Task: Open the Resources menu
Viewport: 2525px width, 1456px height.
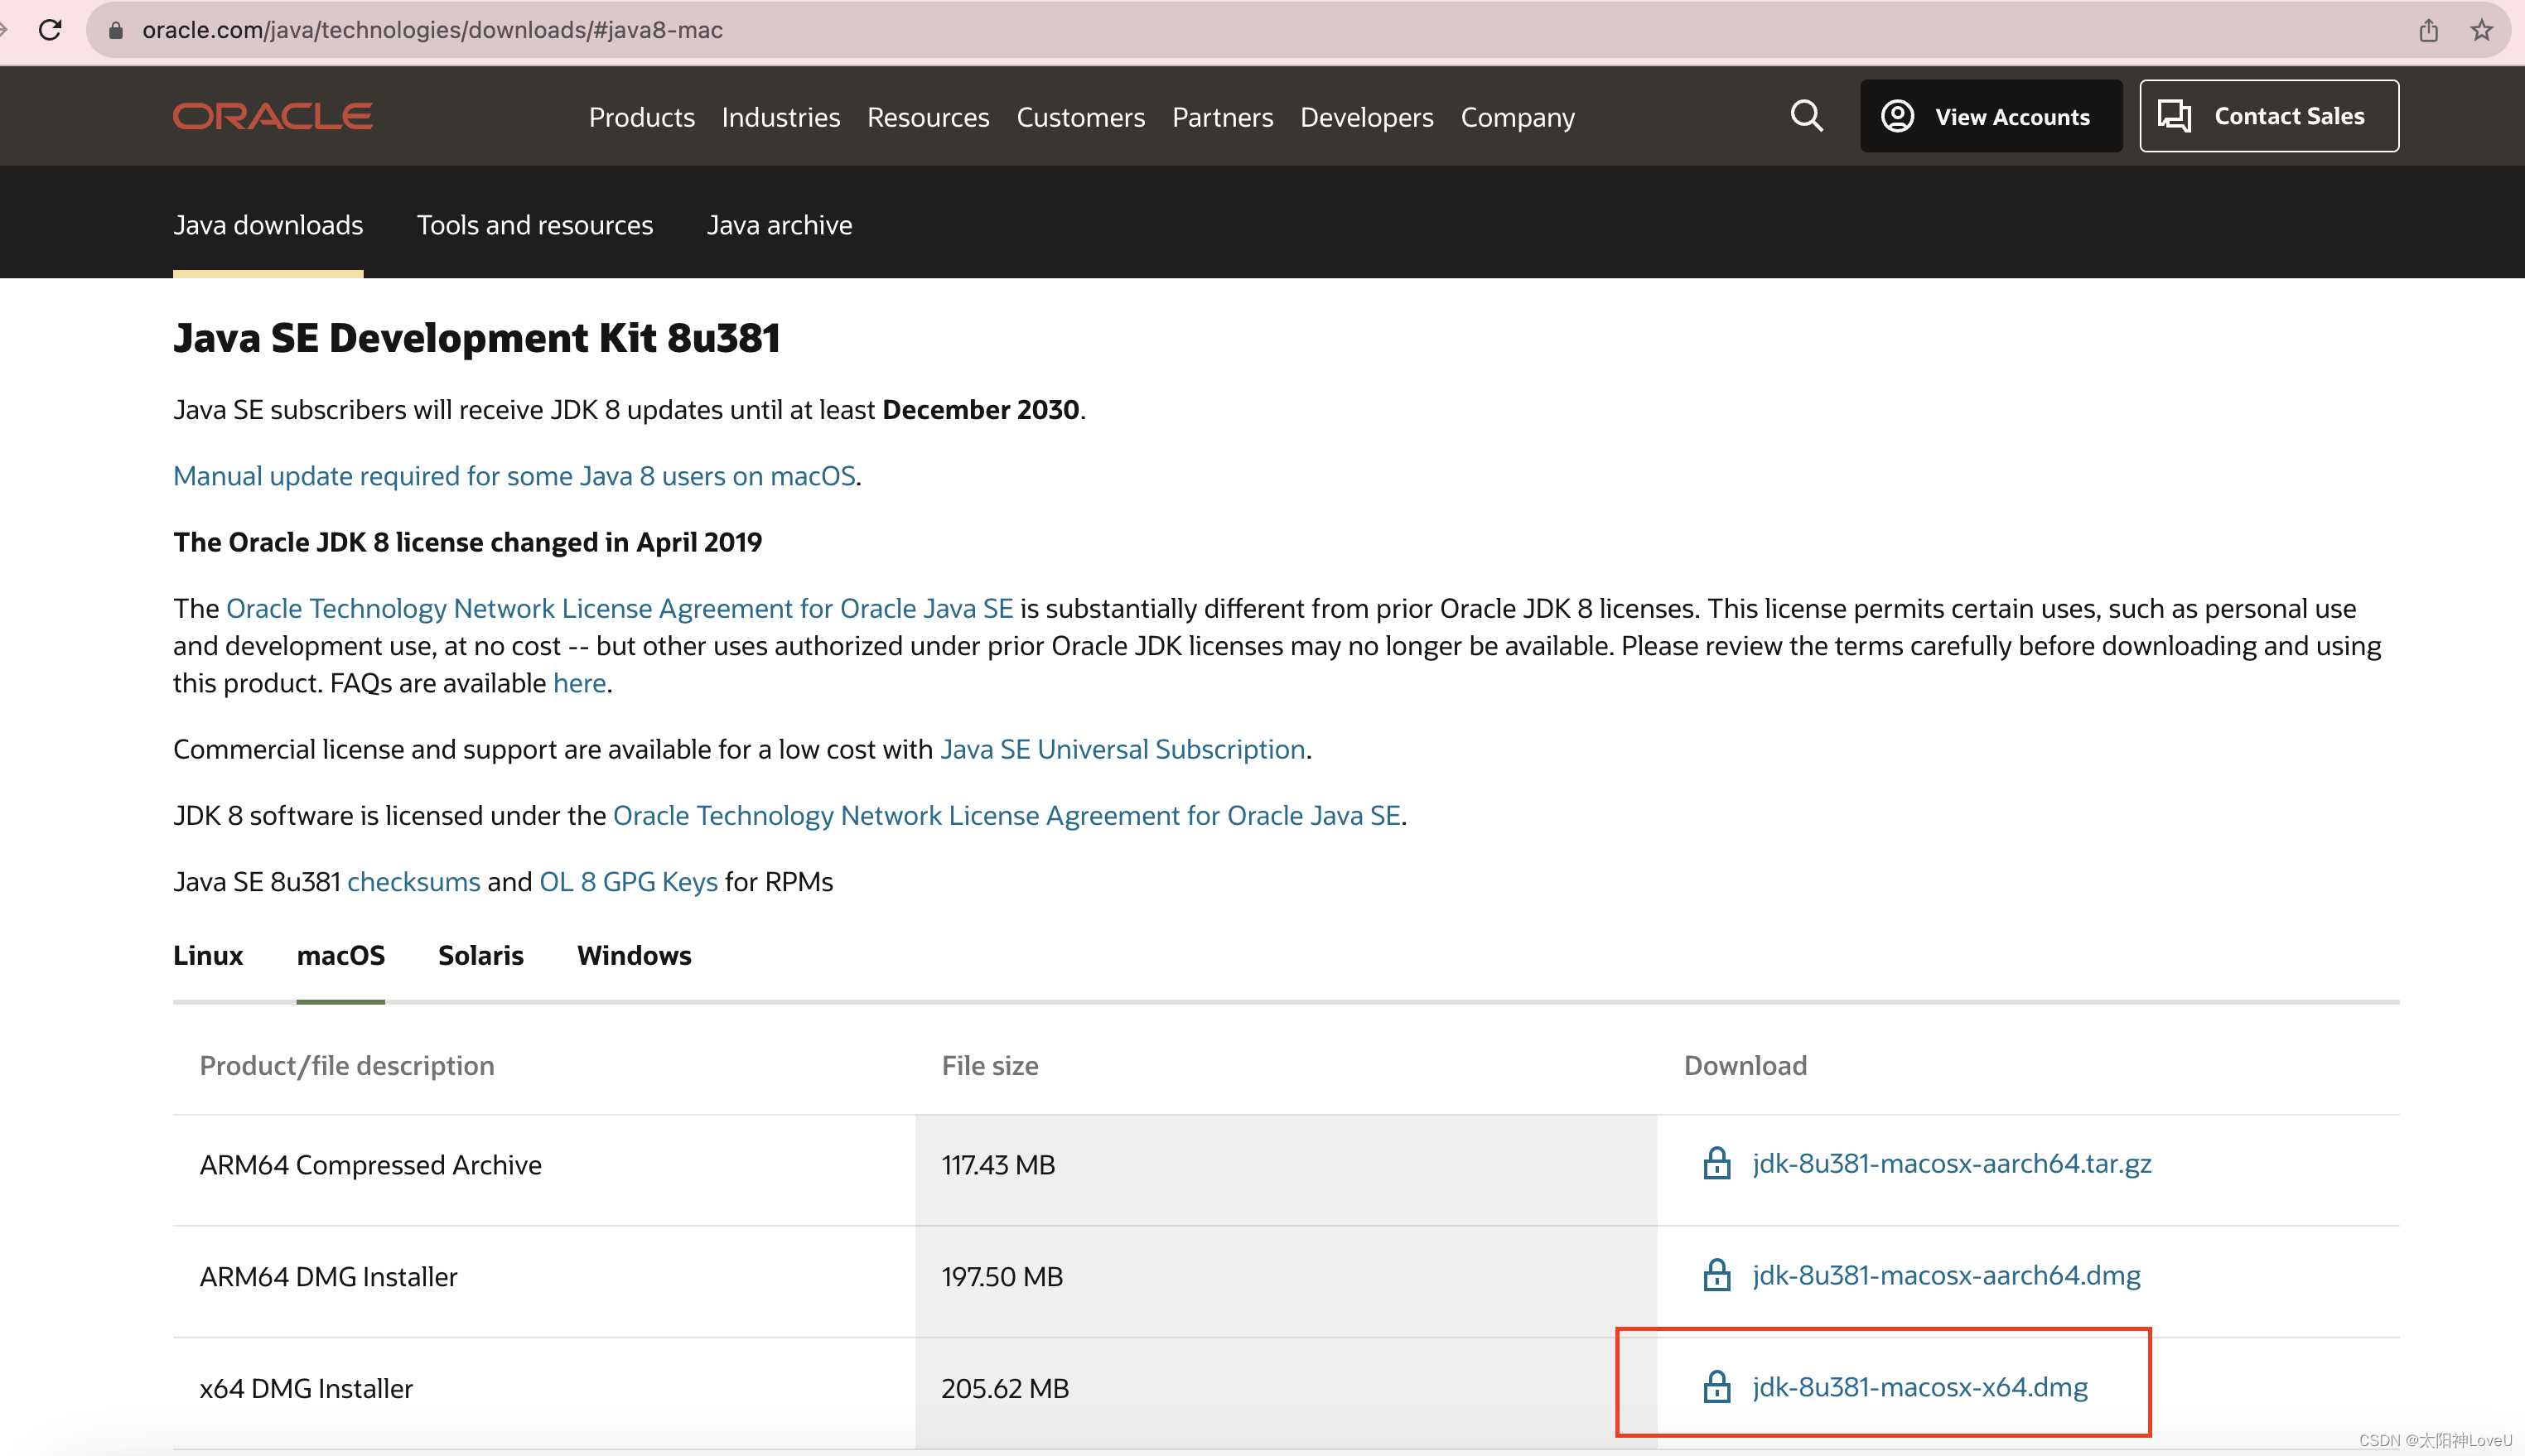Action: 928,117
